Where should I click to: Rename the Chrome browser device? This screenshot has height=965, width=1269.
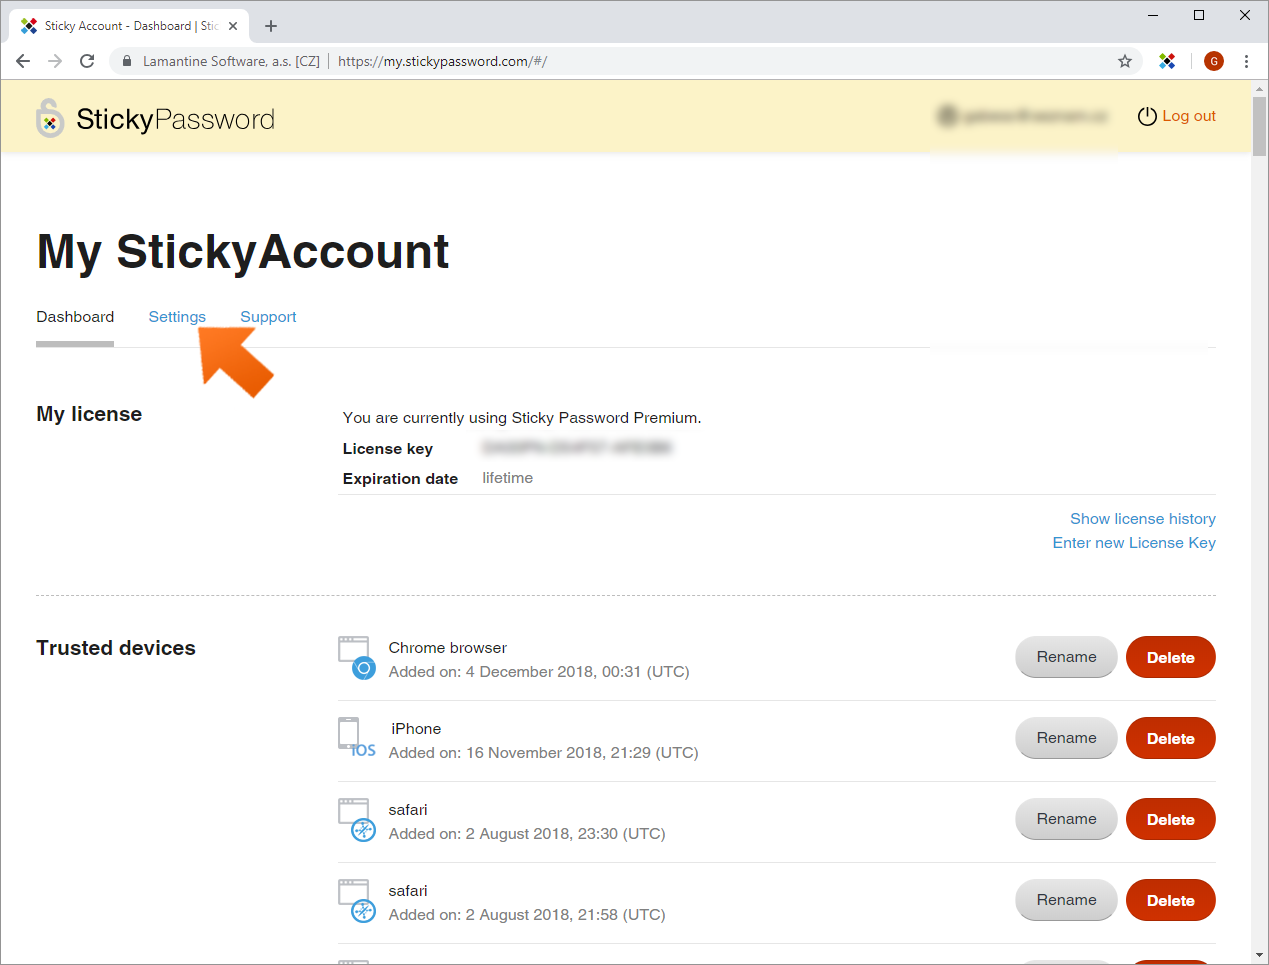[1066, 657]
